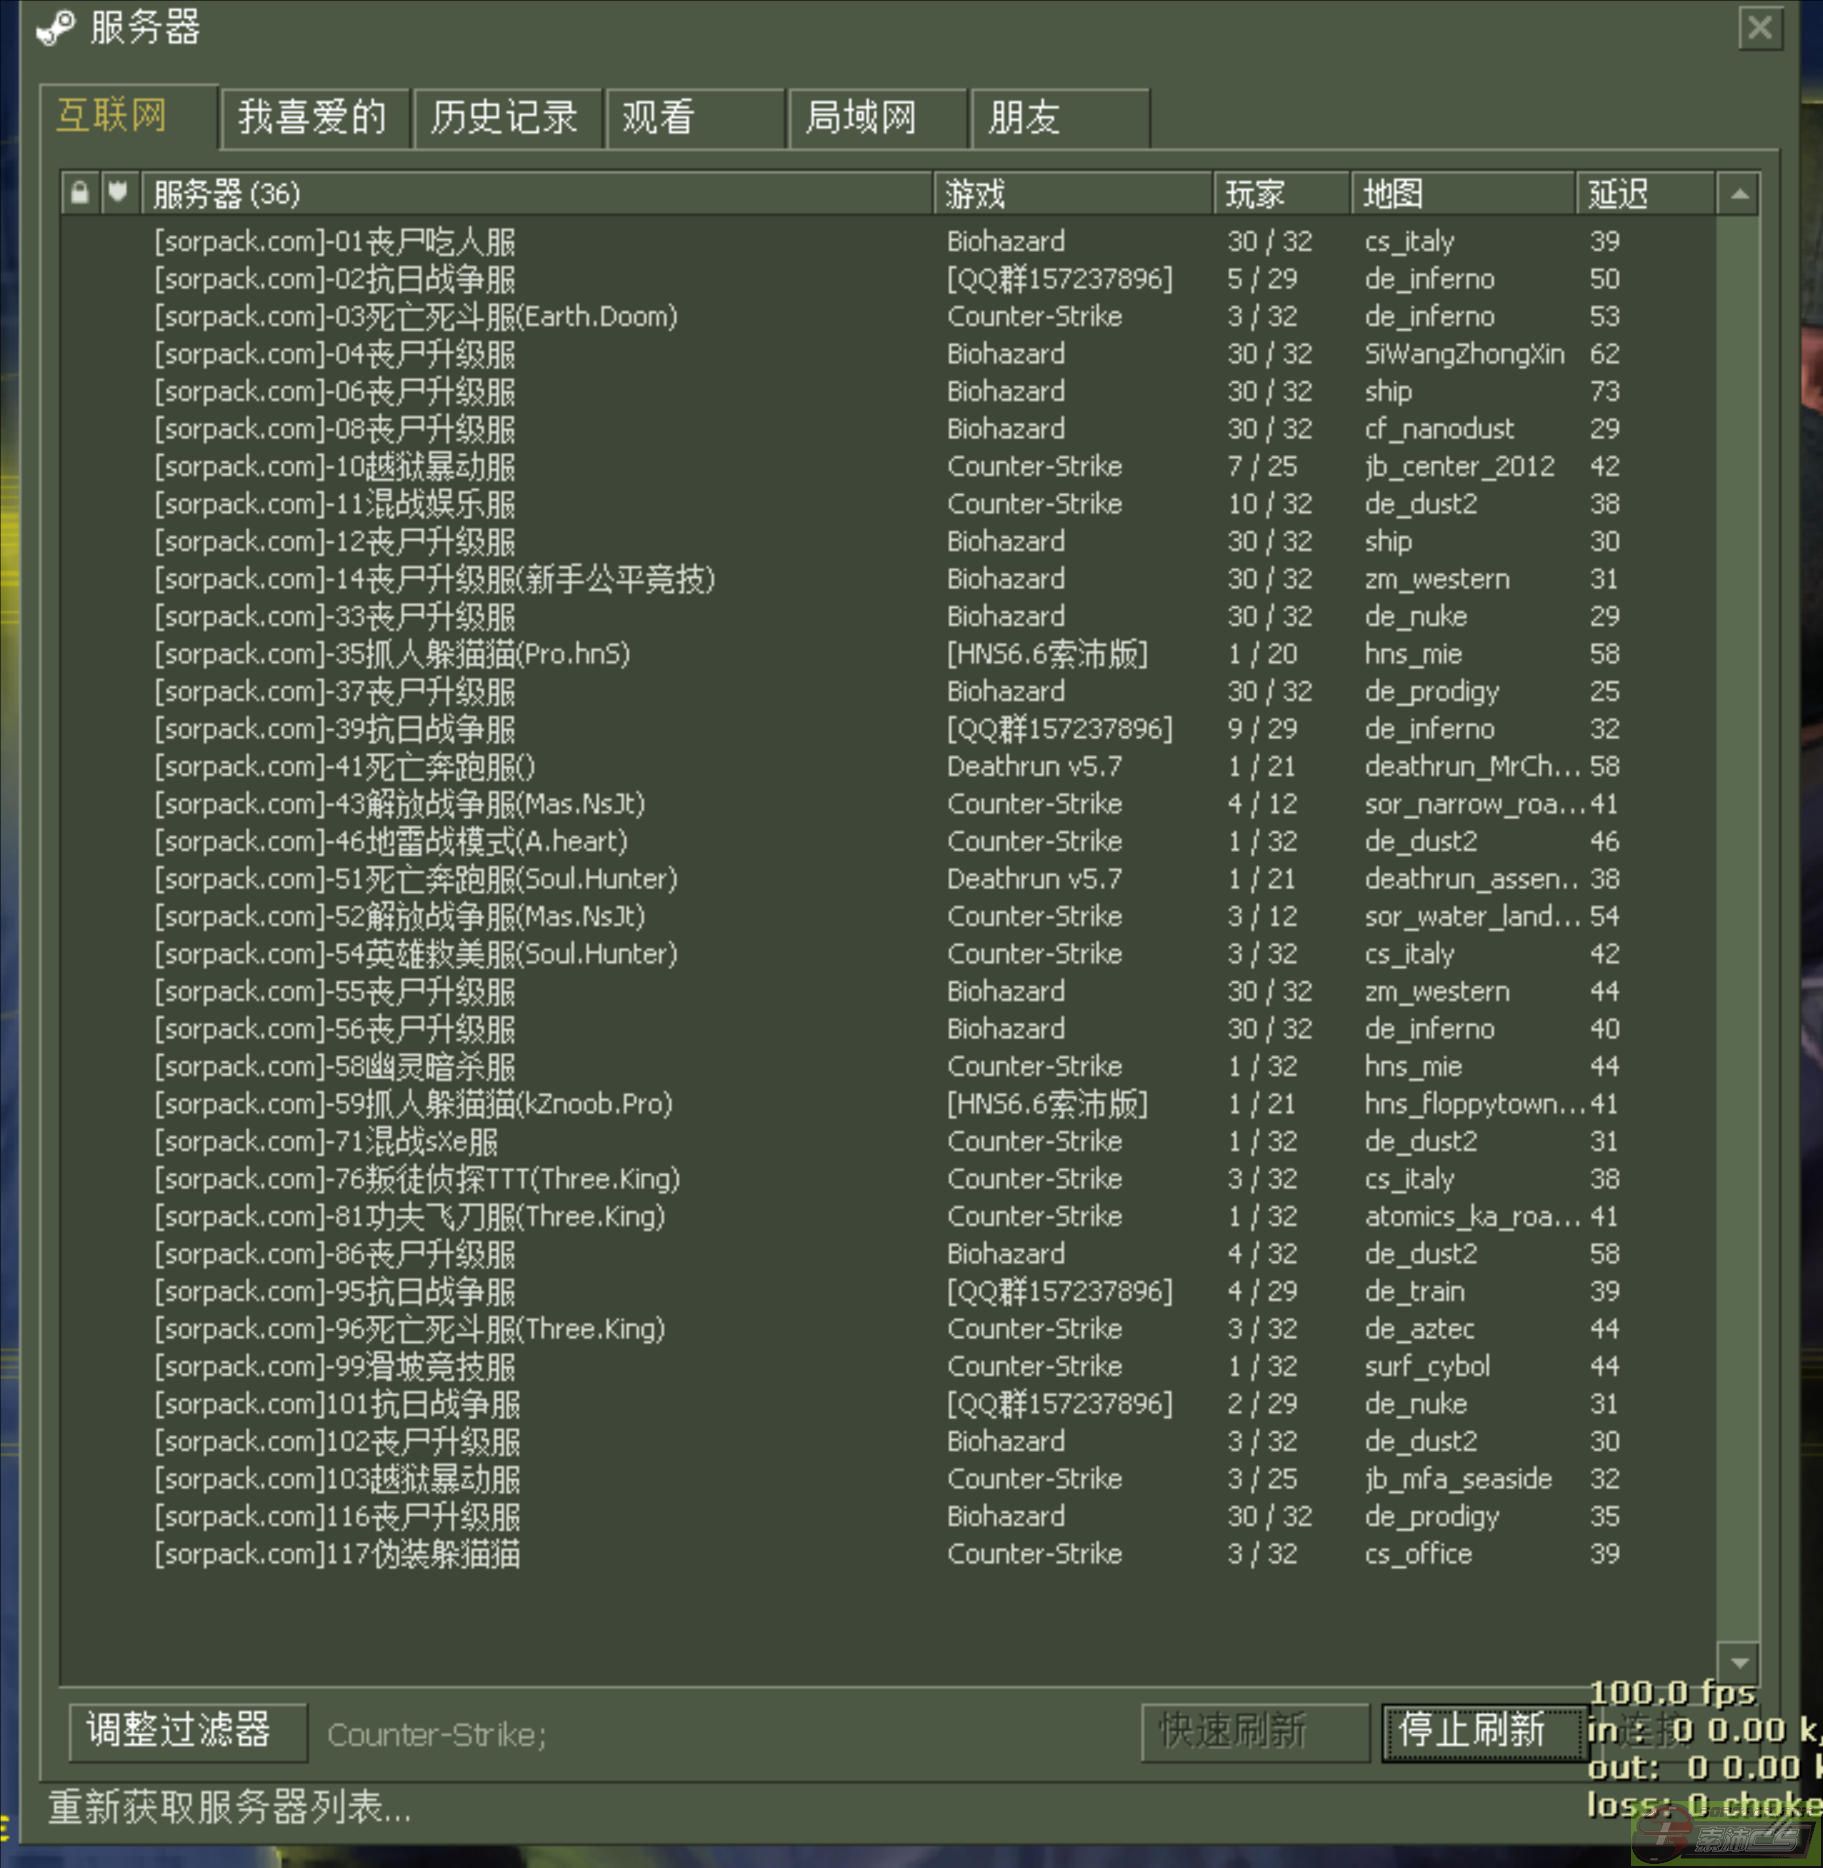
Task: Click the 快速刷新 quick refresh button
Action: (x=1254, y=1731)
